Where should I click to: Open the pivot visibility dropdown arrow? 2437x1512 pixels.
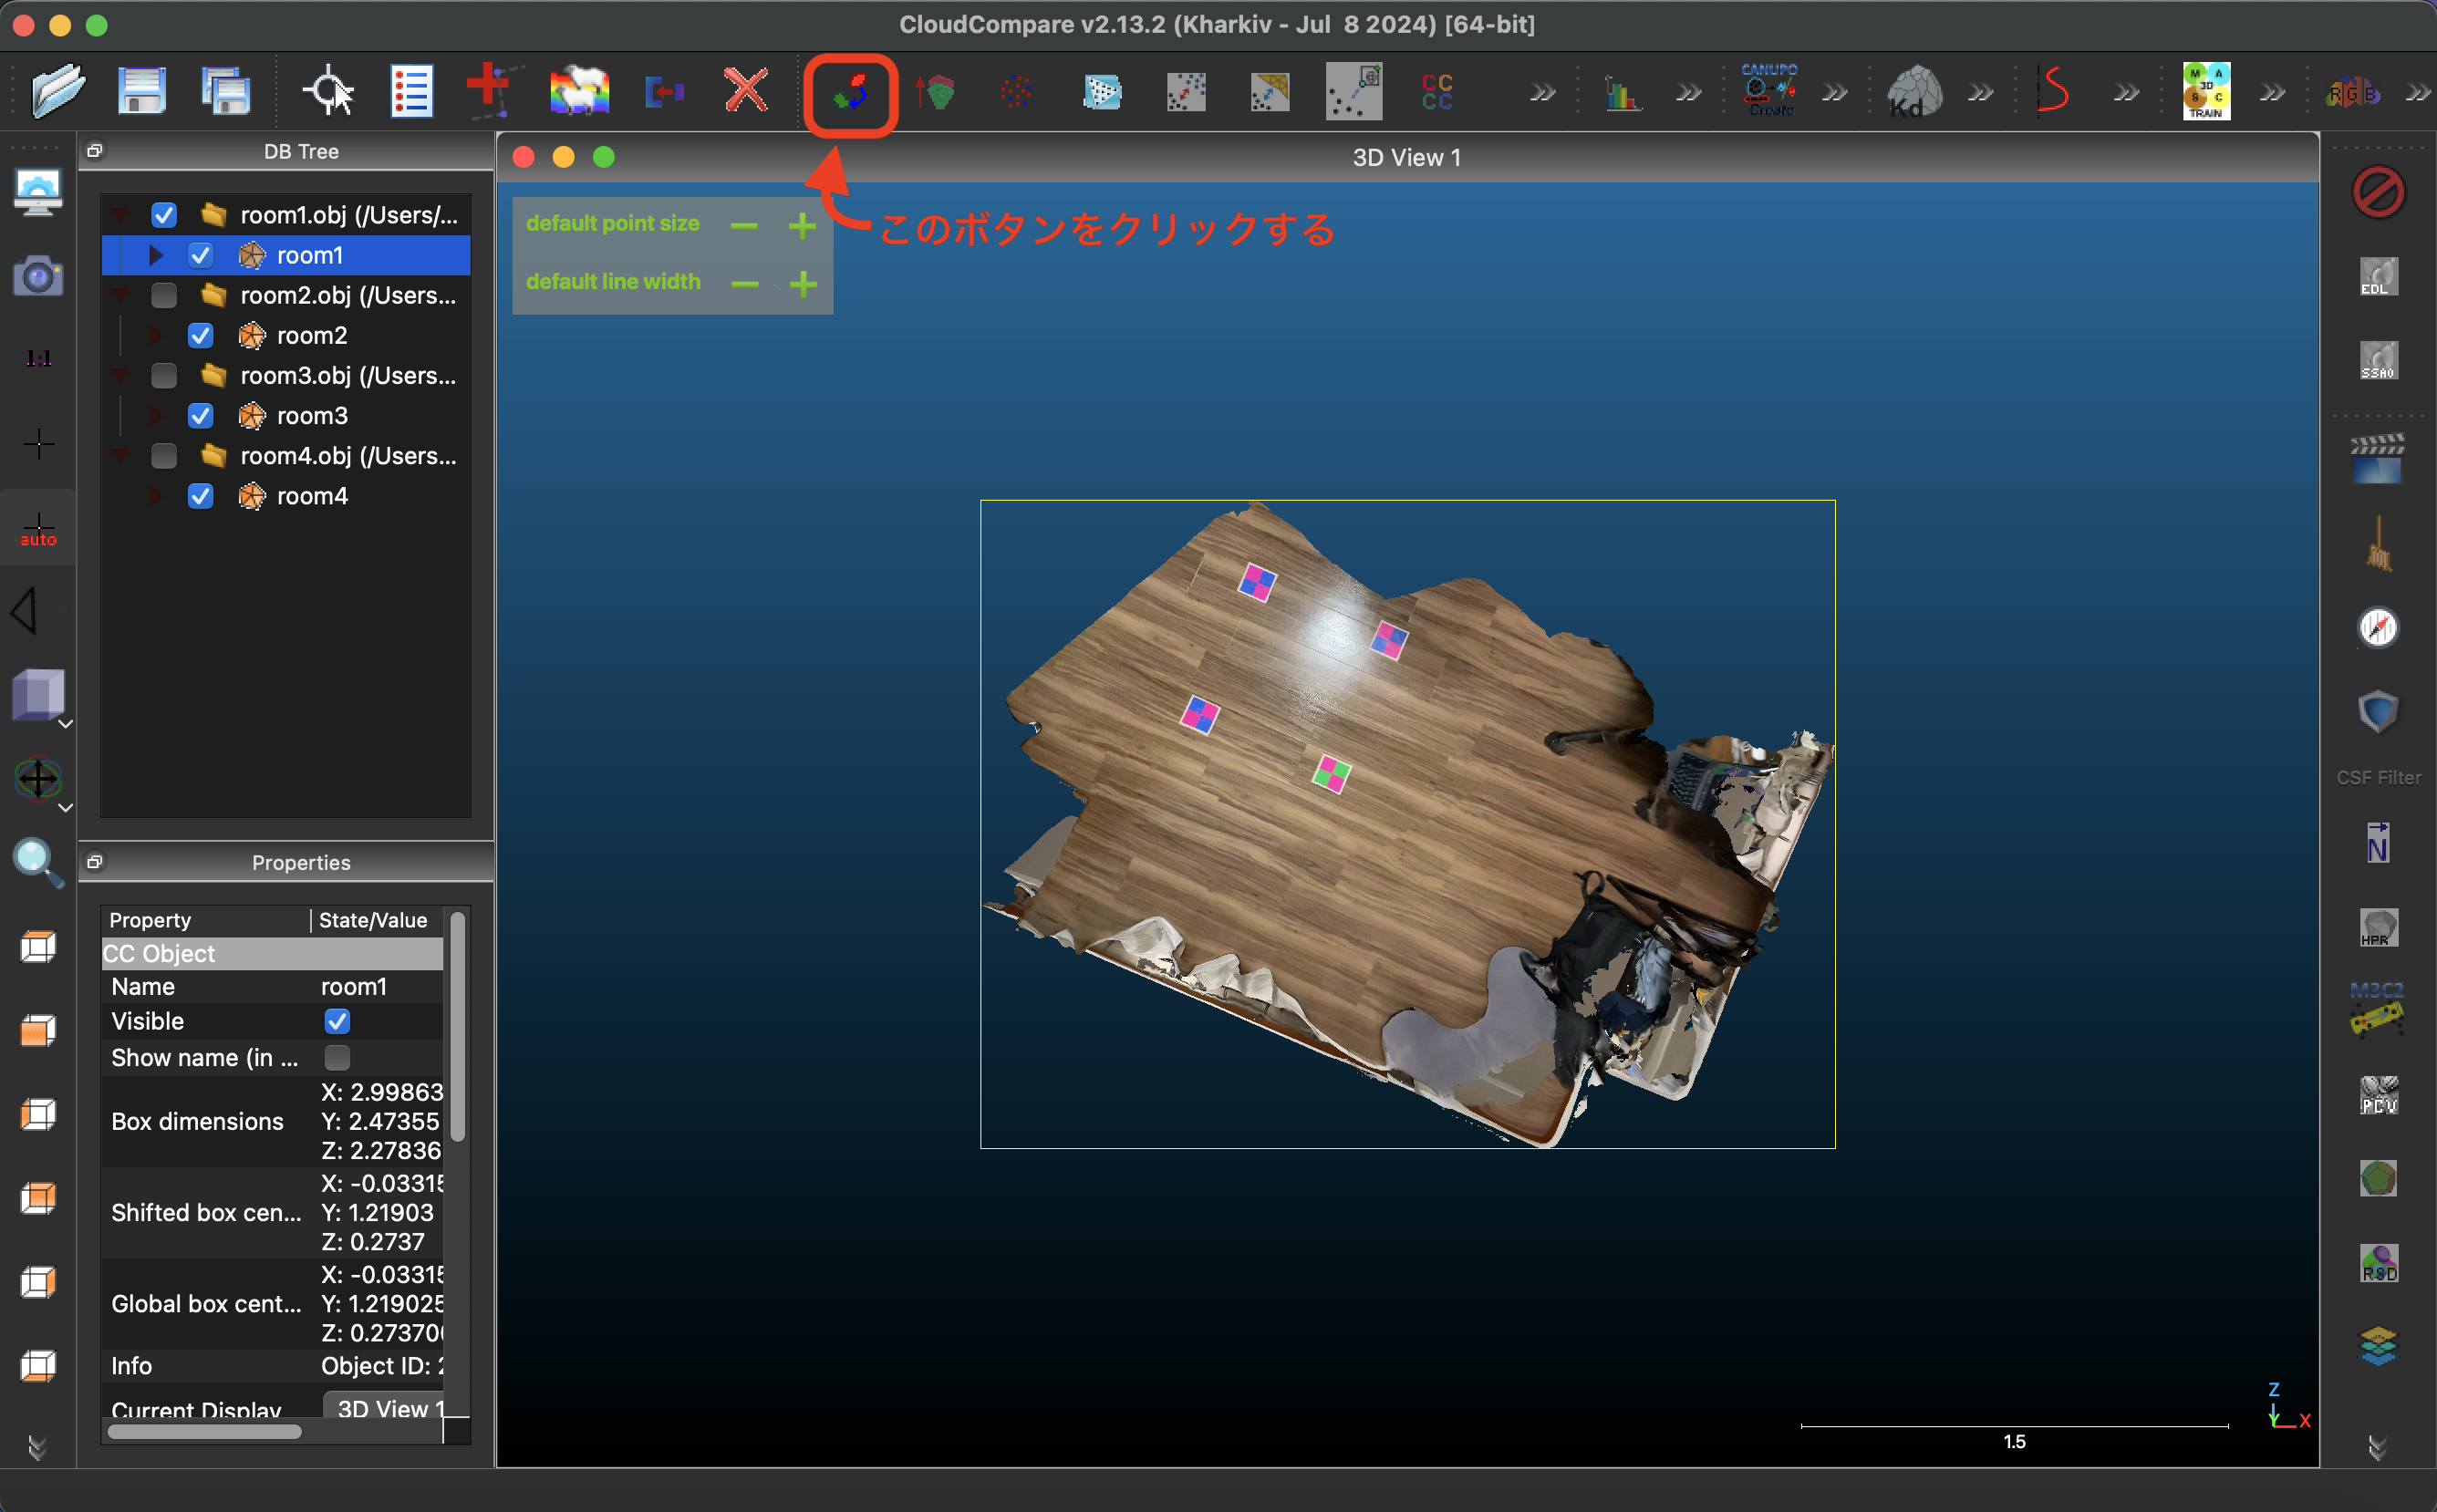(x=66, y=808)
